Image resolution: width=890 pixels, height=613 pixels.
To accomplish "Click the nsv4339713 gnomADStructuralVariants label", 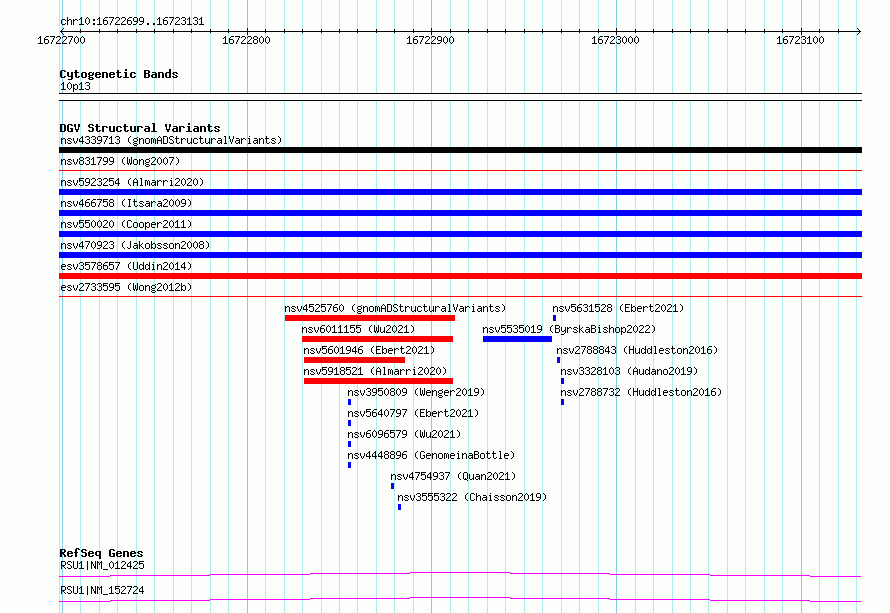I will 171,140.
